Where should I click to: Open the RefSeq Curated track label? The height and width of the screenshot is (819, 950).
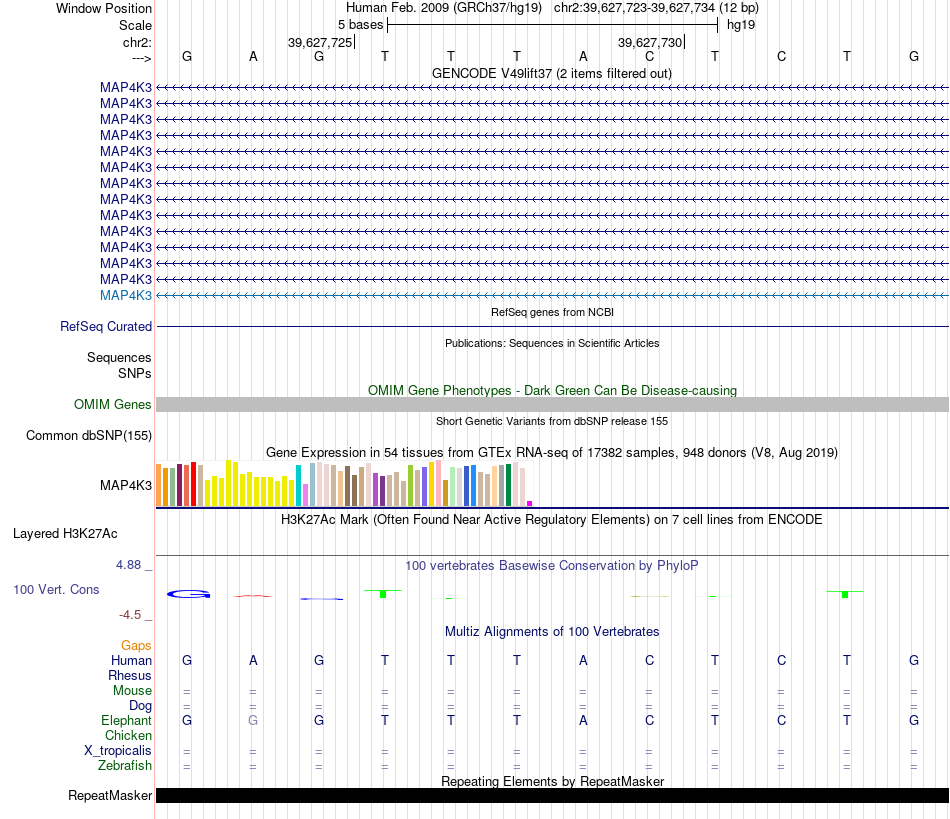click(x=106, y=327)
